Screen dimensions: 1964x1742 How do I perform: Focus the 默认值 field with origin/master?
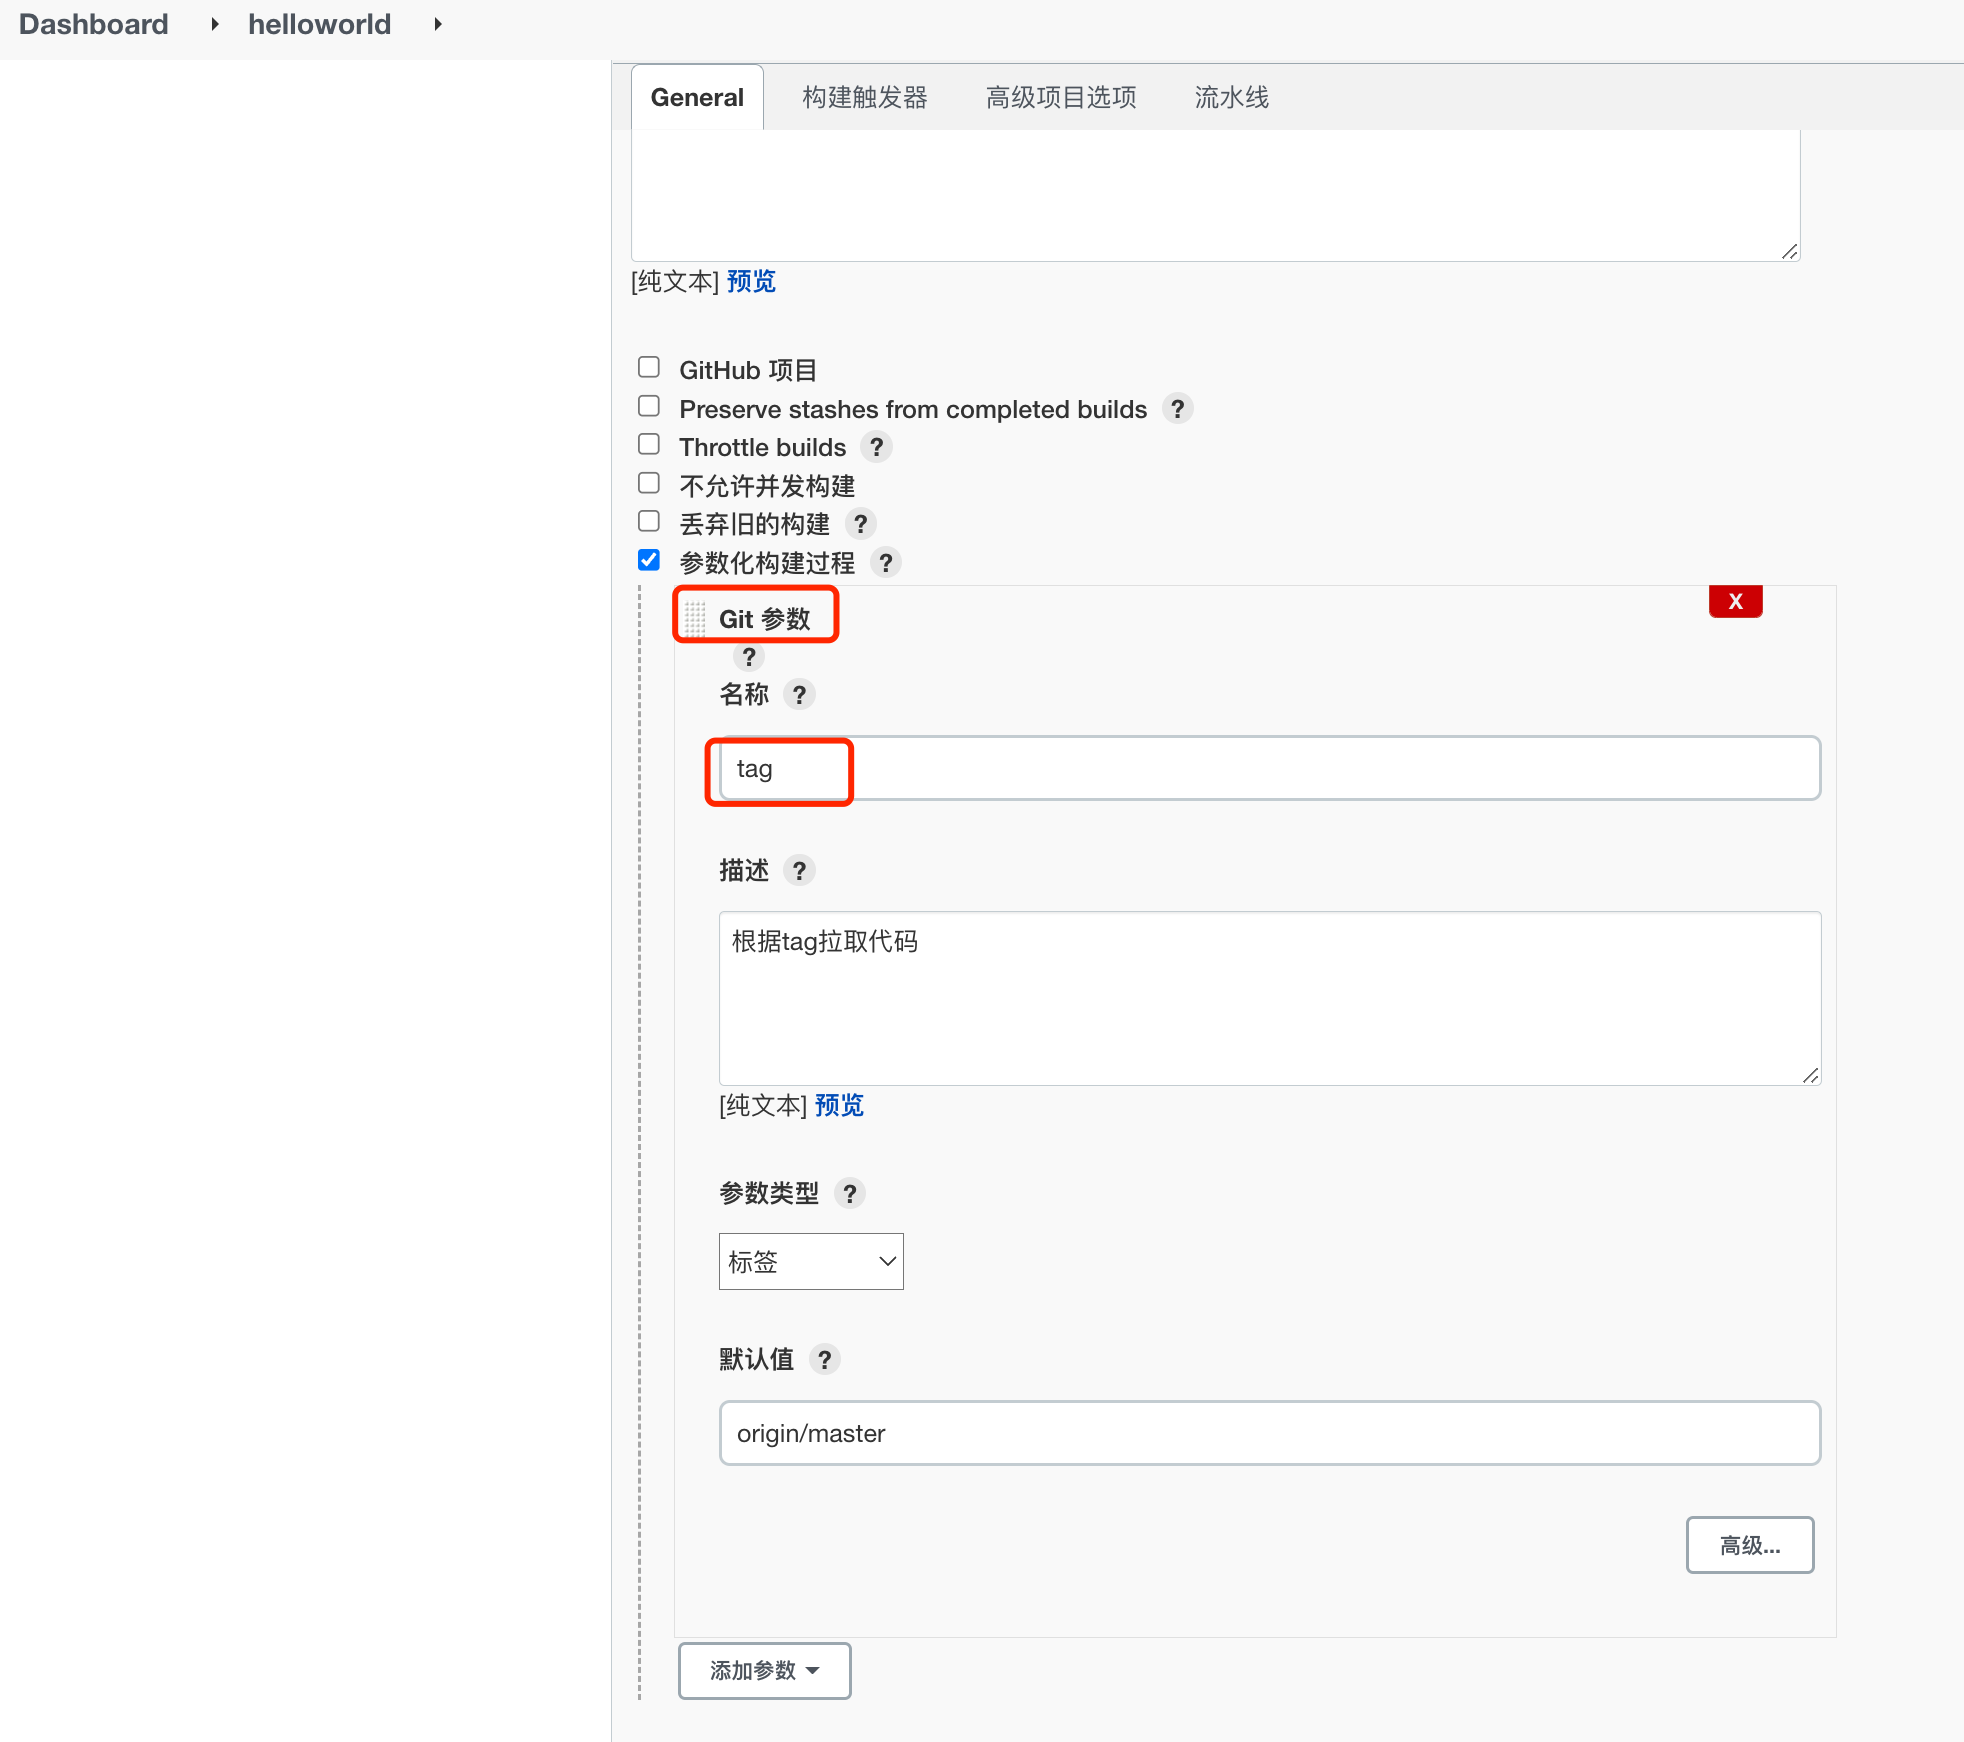click(1270, 1434)
